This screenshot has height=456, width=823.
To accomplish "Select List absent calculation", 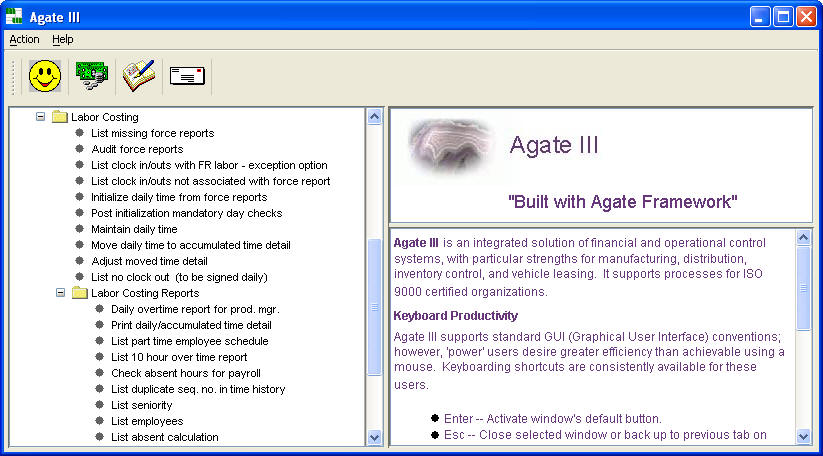I will point(164,437).
